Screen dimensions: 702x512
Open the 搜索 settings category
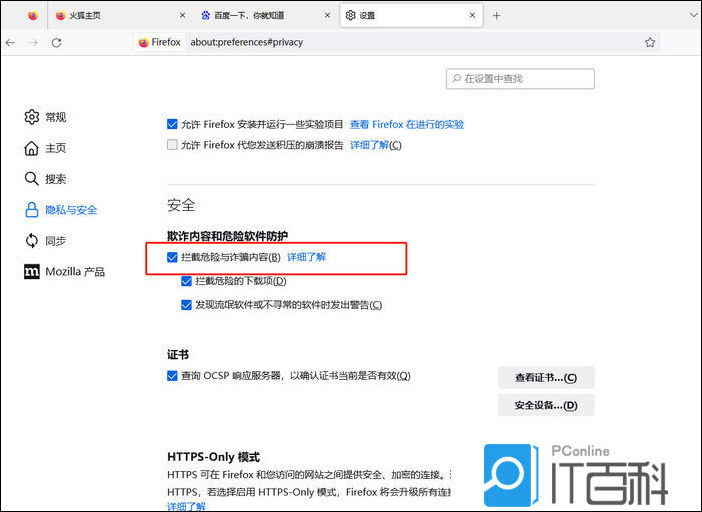[45, 179]
